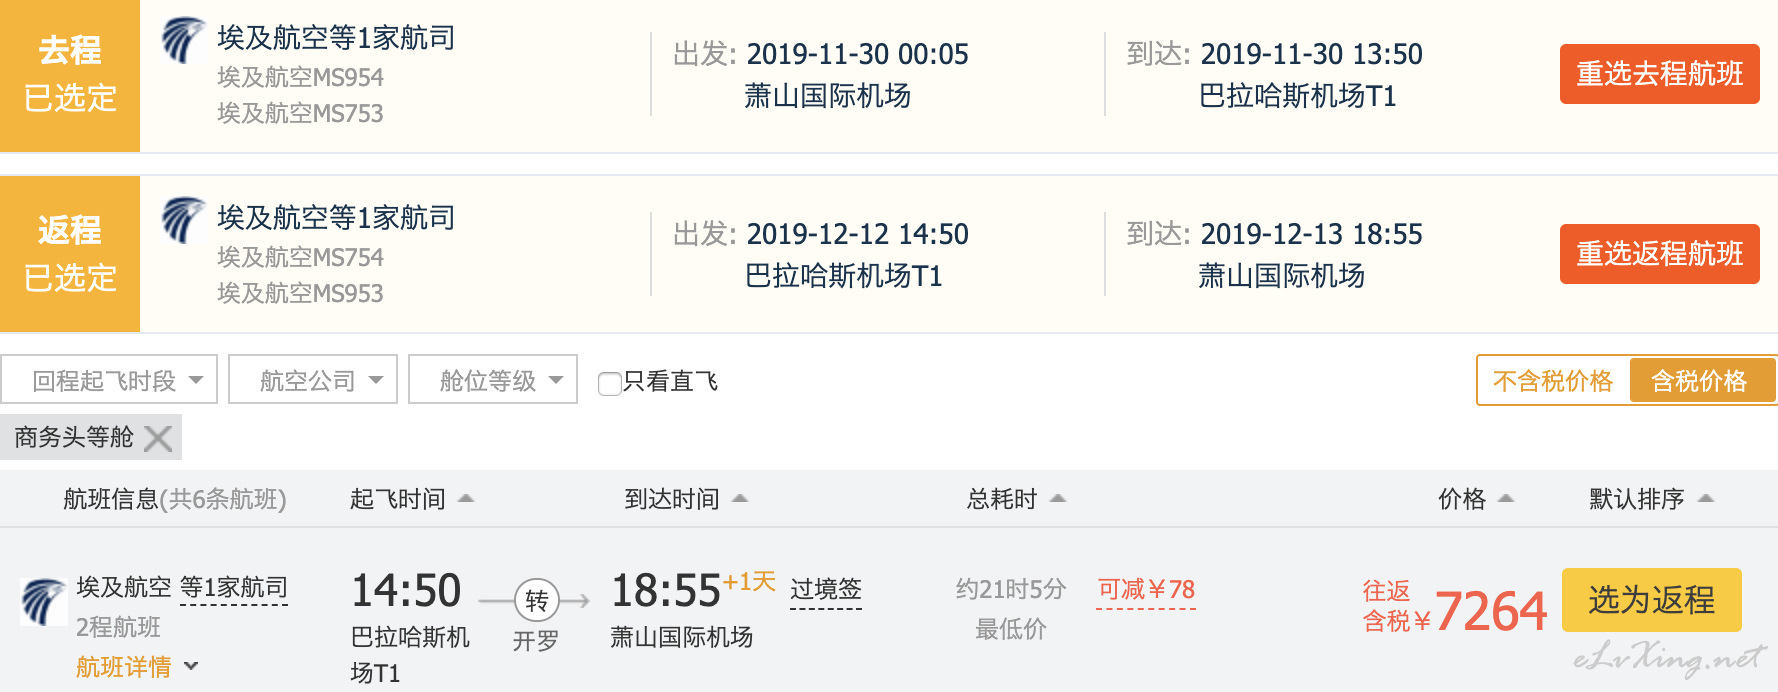Click the EgyptAir logo in the flight result listing

44,602
